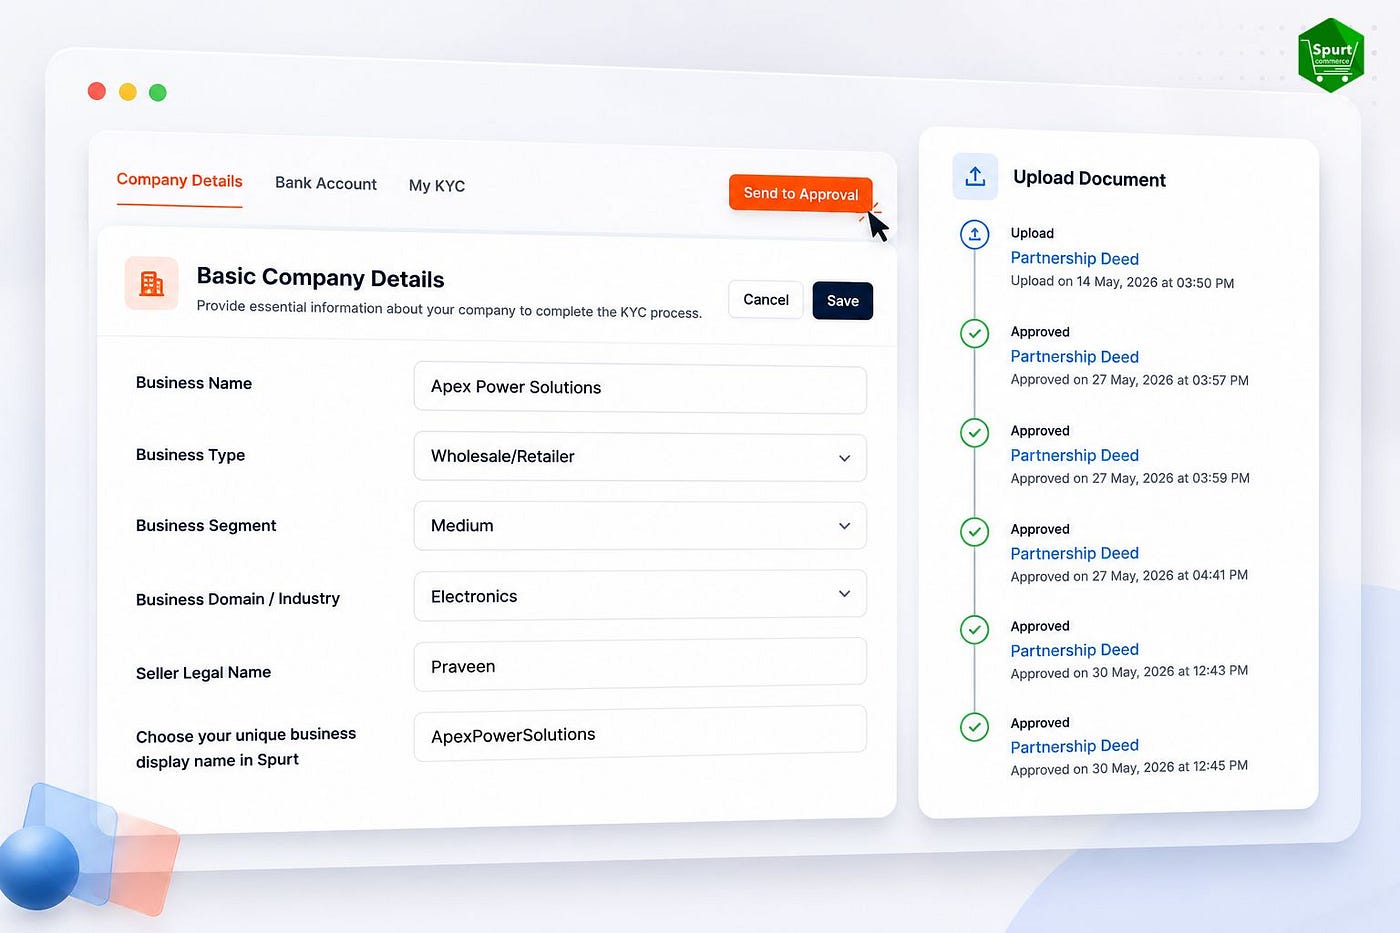The image size is (1400, 933).
Task: Click the Upload Document heading
Action: tap(1089, 178)
